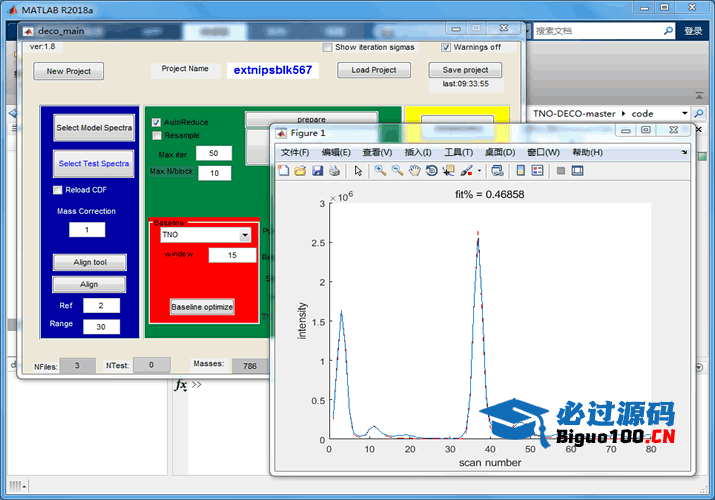715x500 pixels.
Task: Toggle Show iteration sigmas checkbox
Action: [327, 47]
